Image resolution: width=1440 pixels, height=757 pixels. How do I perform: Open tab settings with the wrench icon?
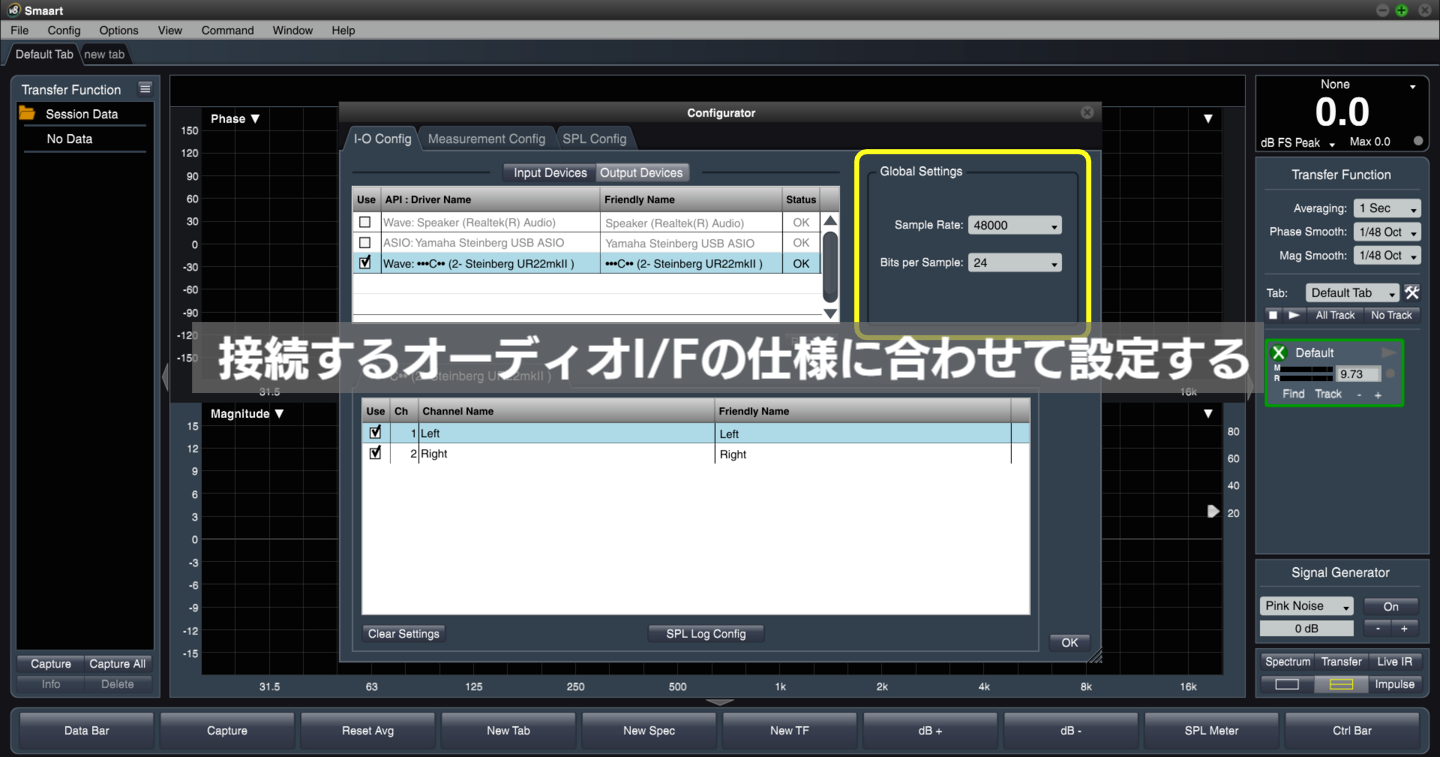tap(1413, 293)
